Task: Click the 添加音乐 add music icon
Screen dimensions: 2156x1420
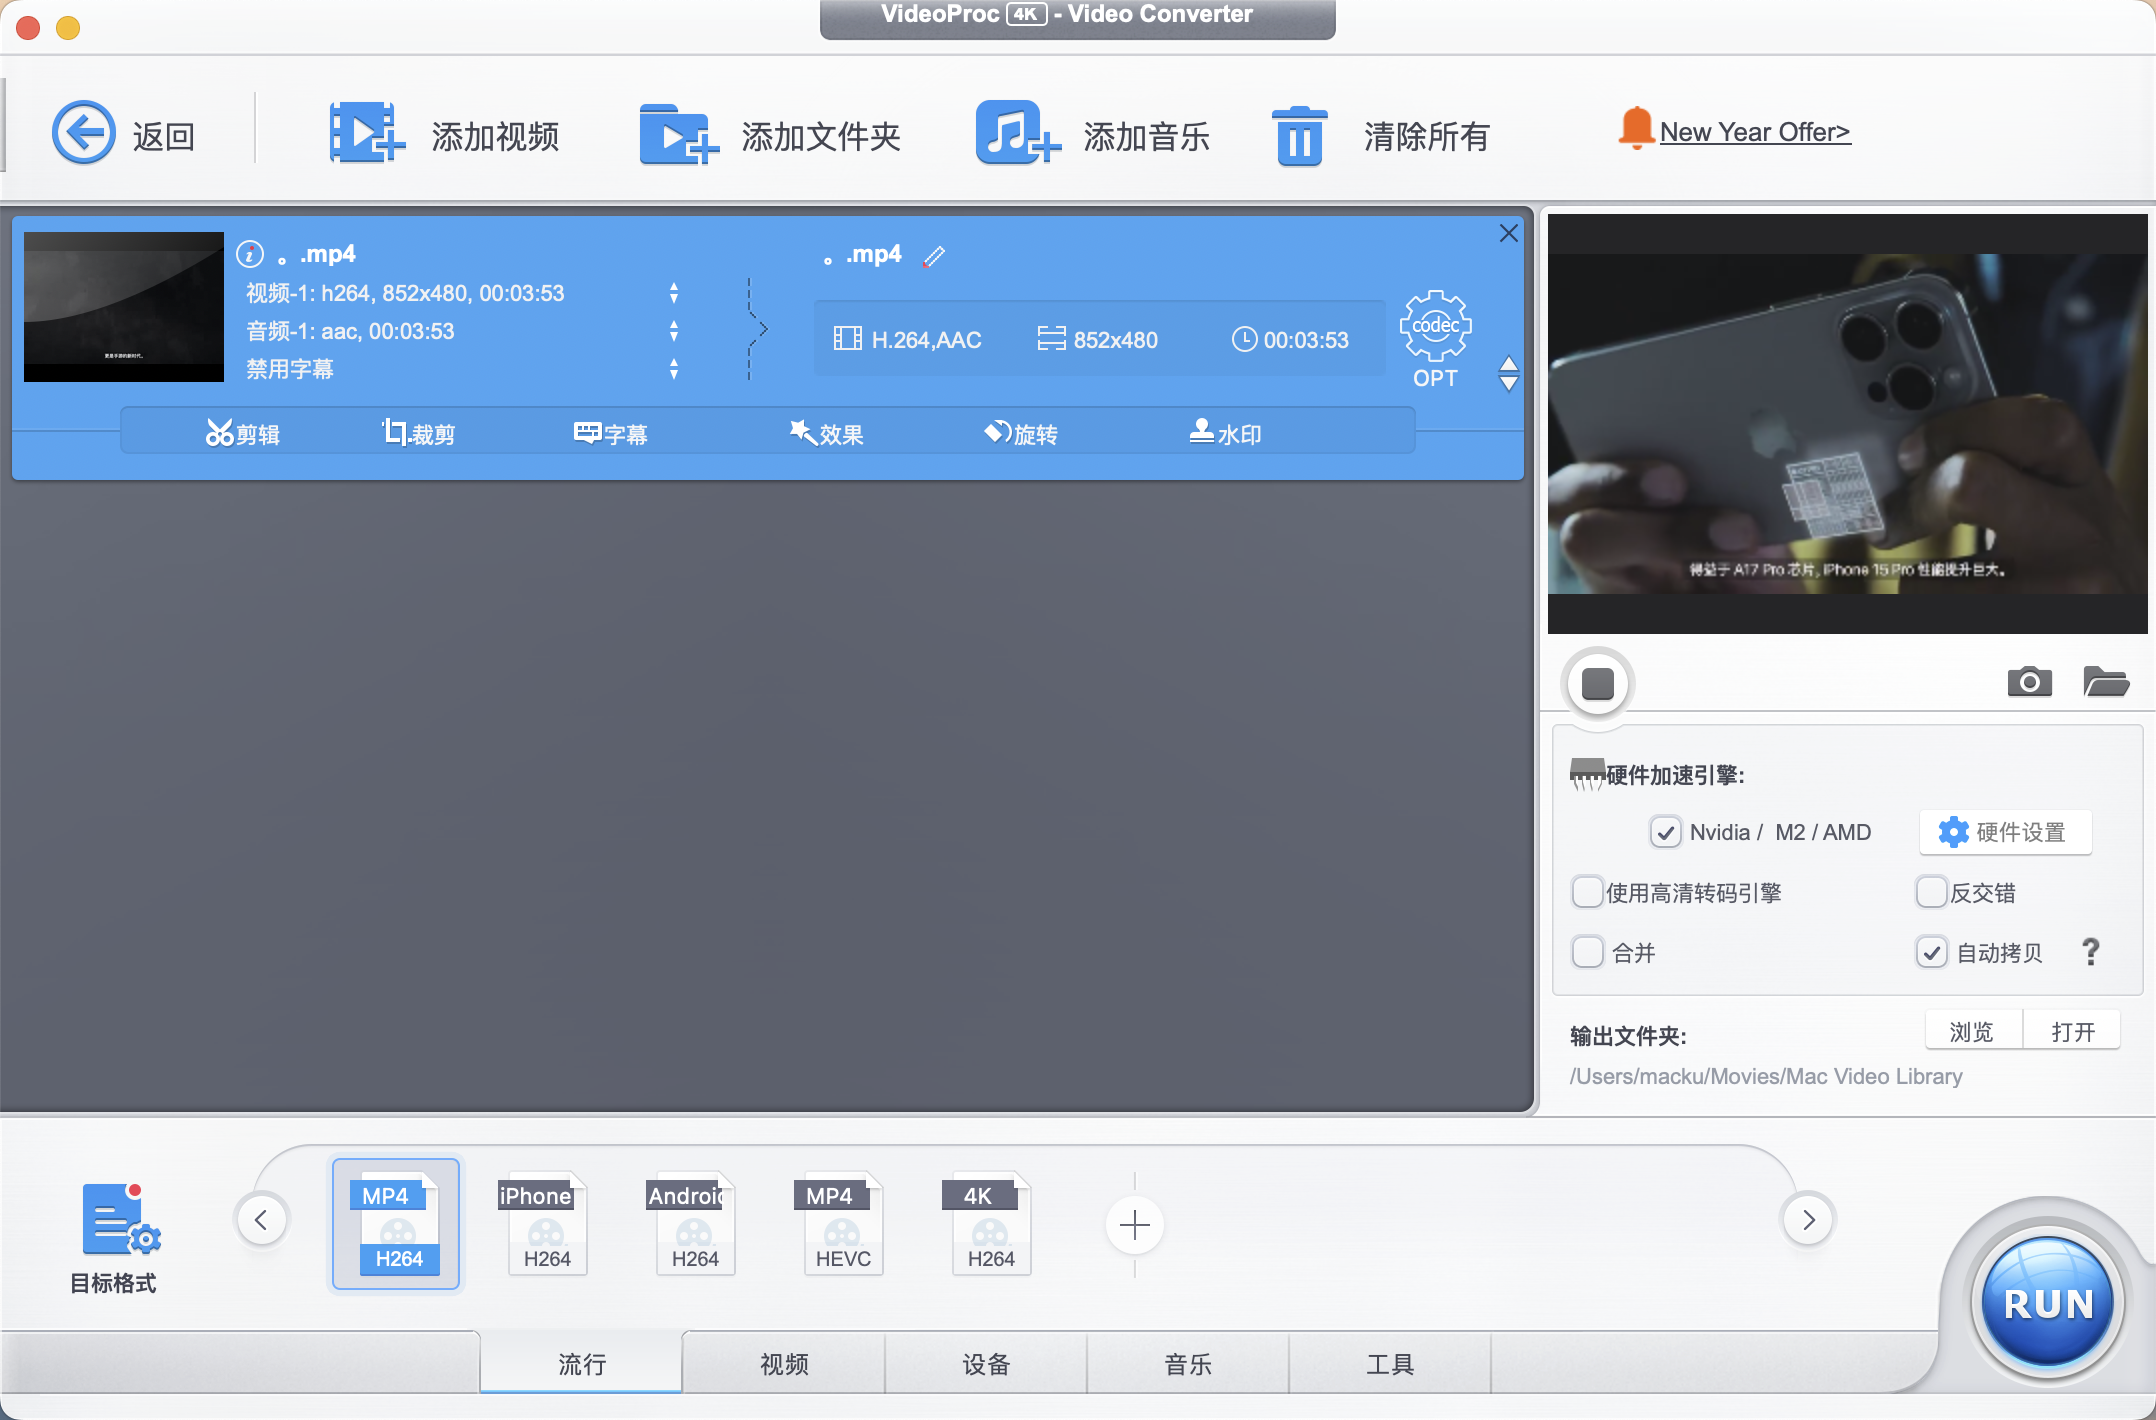Action: click(1017, 133)
